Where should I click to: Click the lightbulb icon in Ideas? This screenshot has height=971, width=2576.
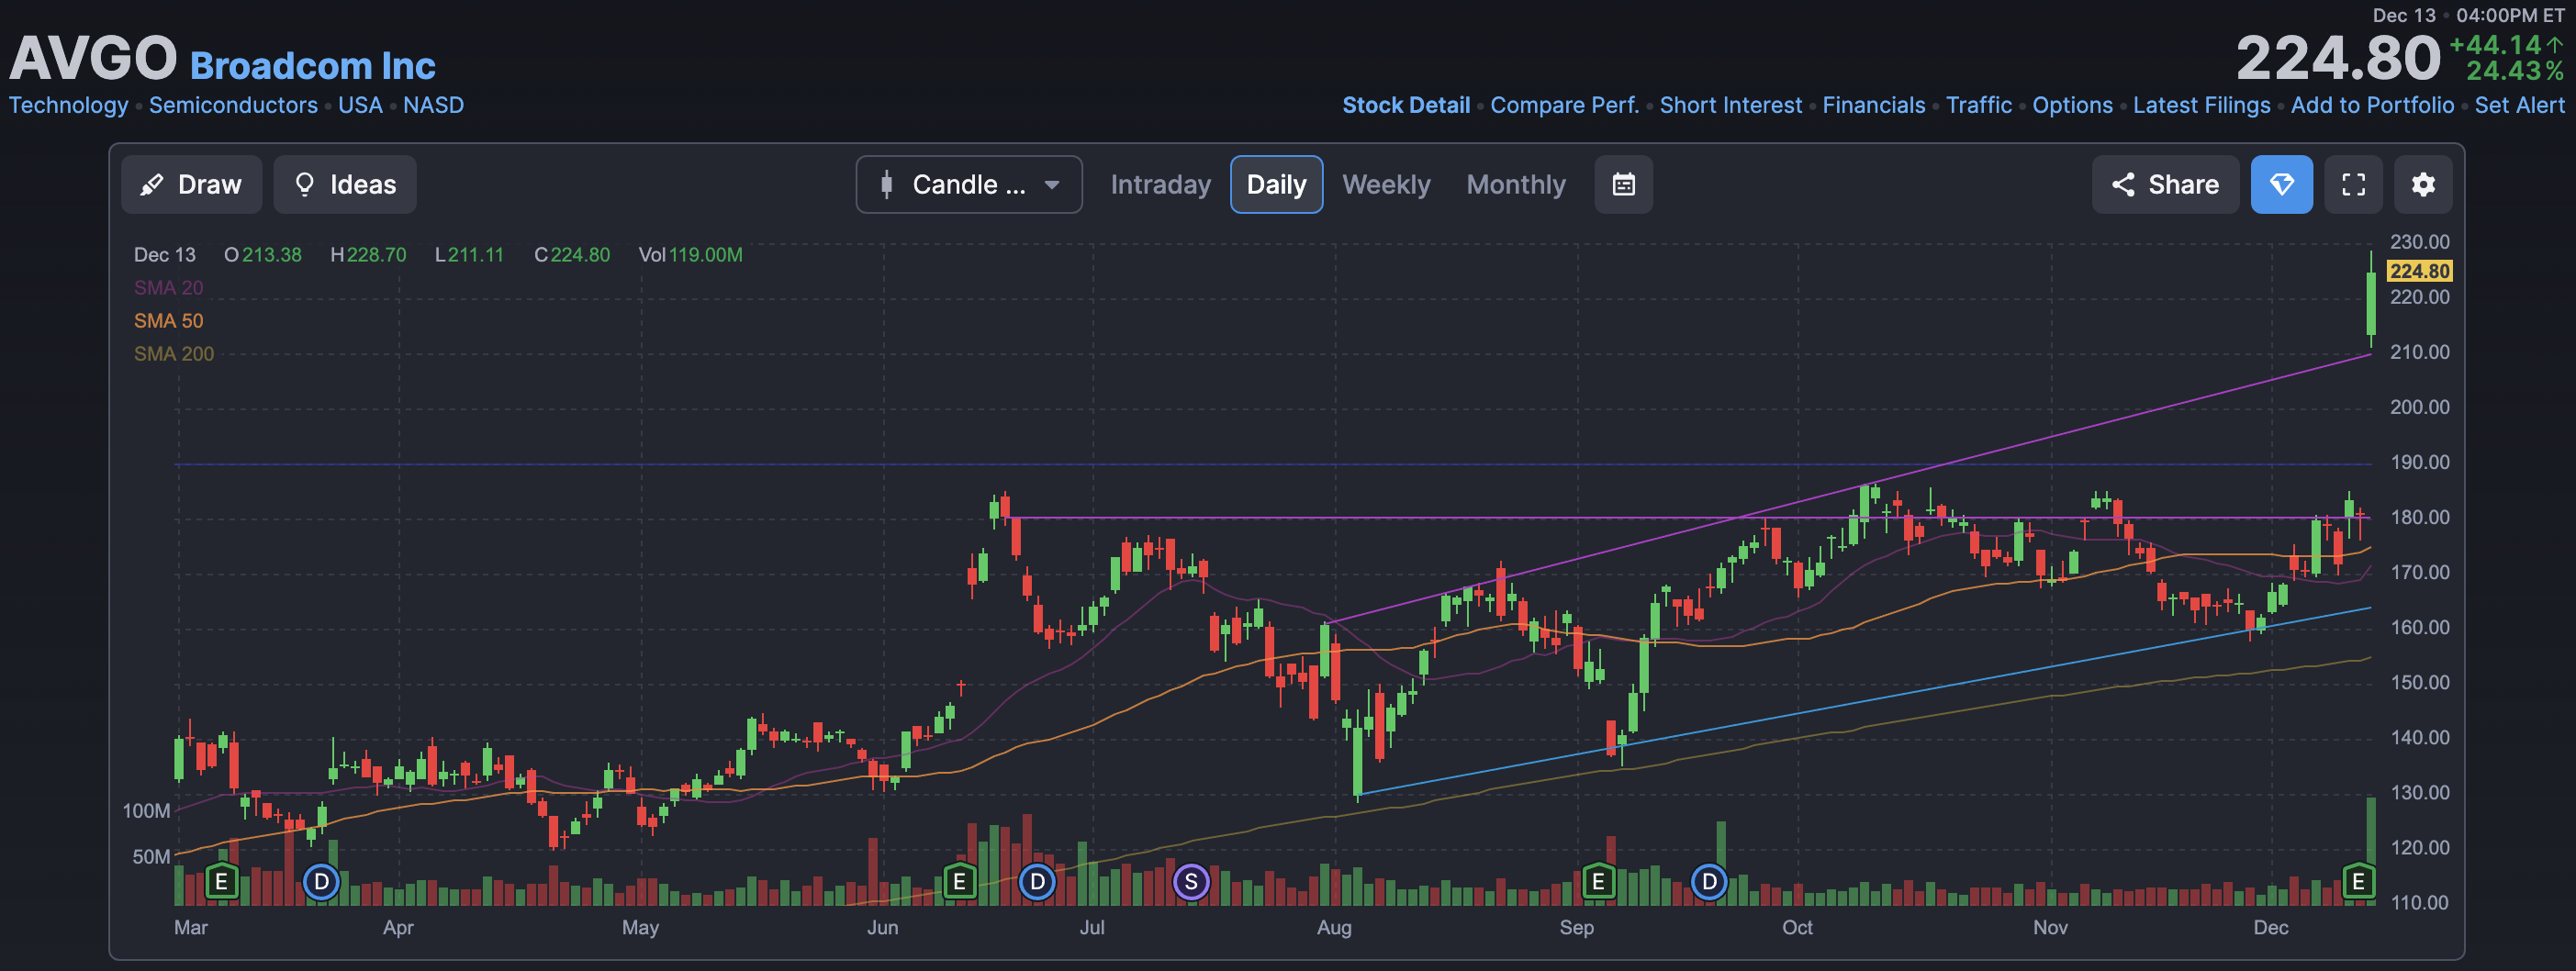305,184
